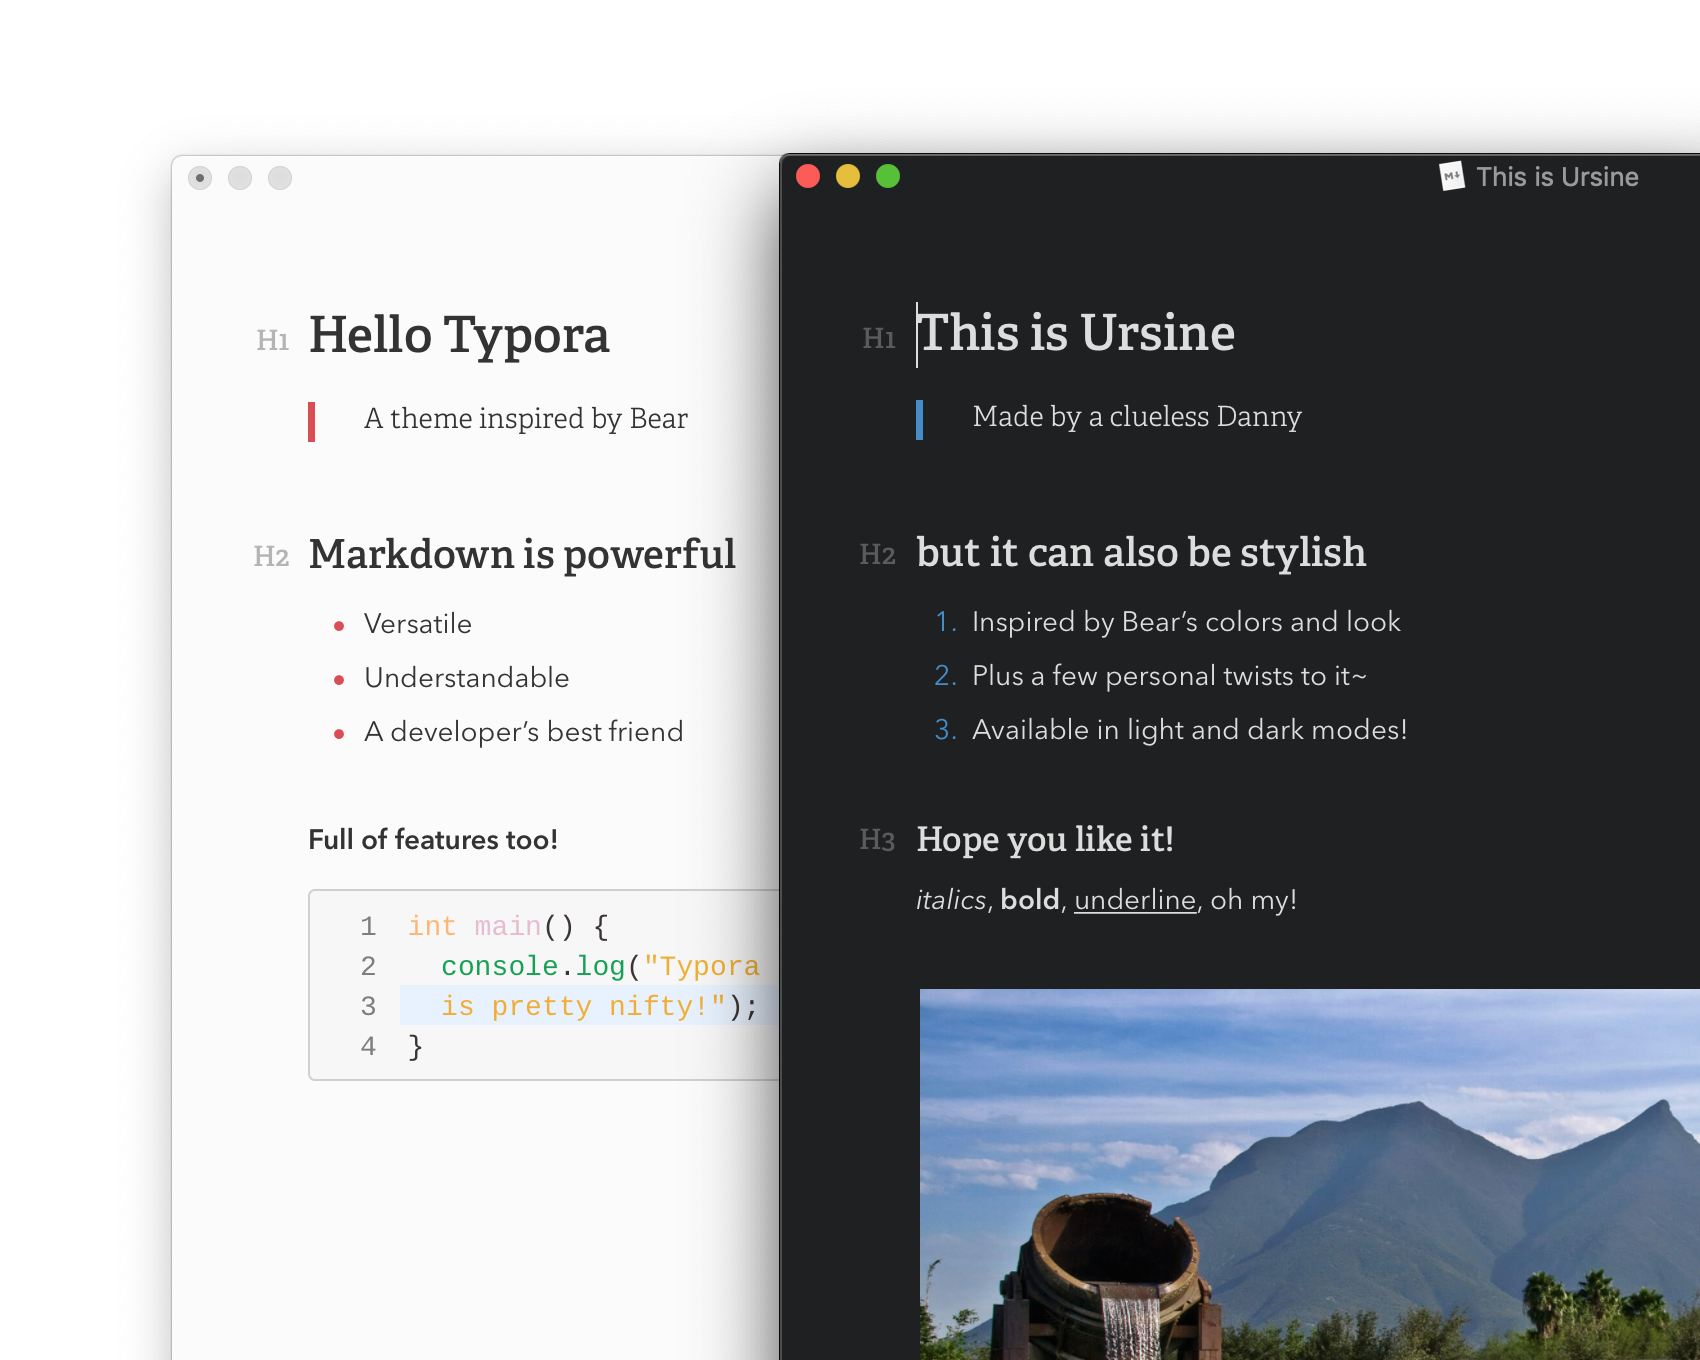Click the H3 marker beside 'Hope you like it!'

(877, 840)
